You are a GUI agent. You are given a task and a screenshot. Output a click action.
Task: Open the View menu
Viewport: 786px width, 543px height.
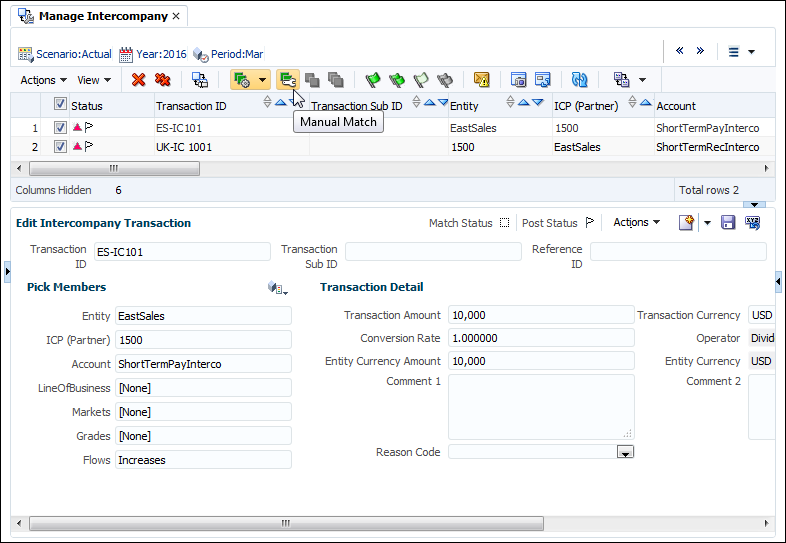94,80
